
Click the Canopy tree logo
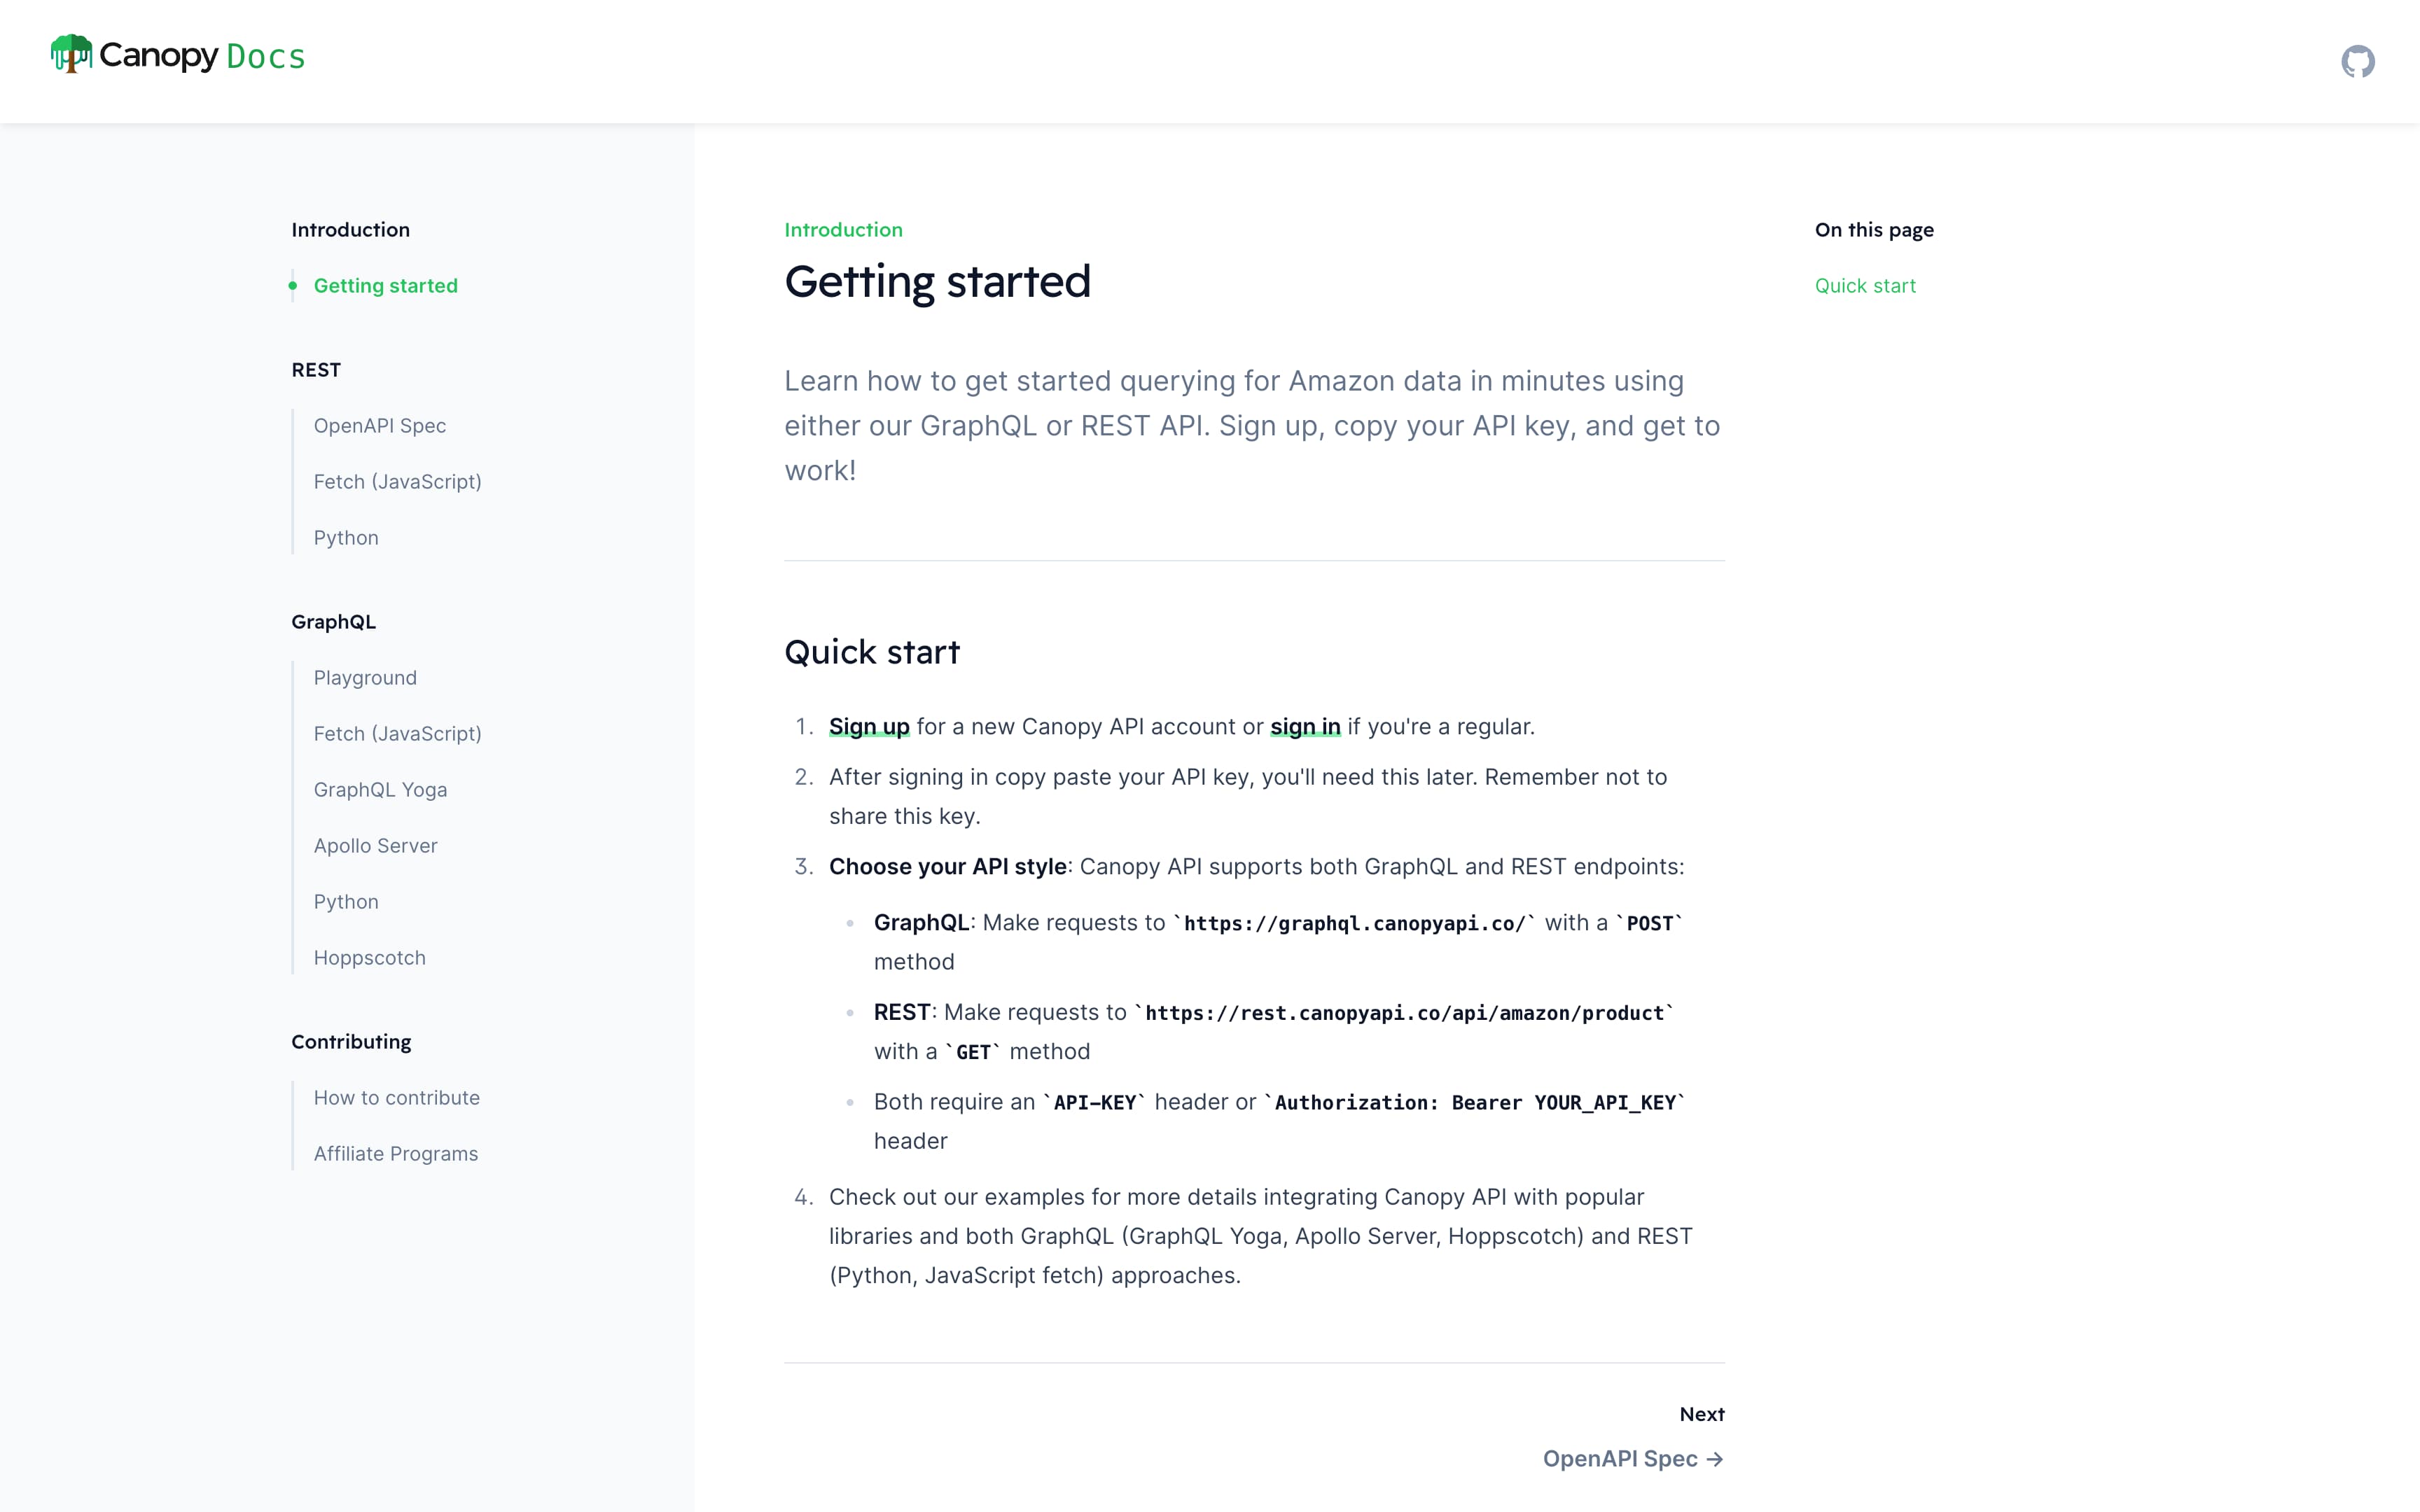coord(71,54)
